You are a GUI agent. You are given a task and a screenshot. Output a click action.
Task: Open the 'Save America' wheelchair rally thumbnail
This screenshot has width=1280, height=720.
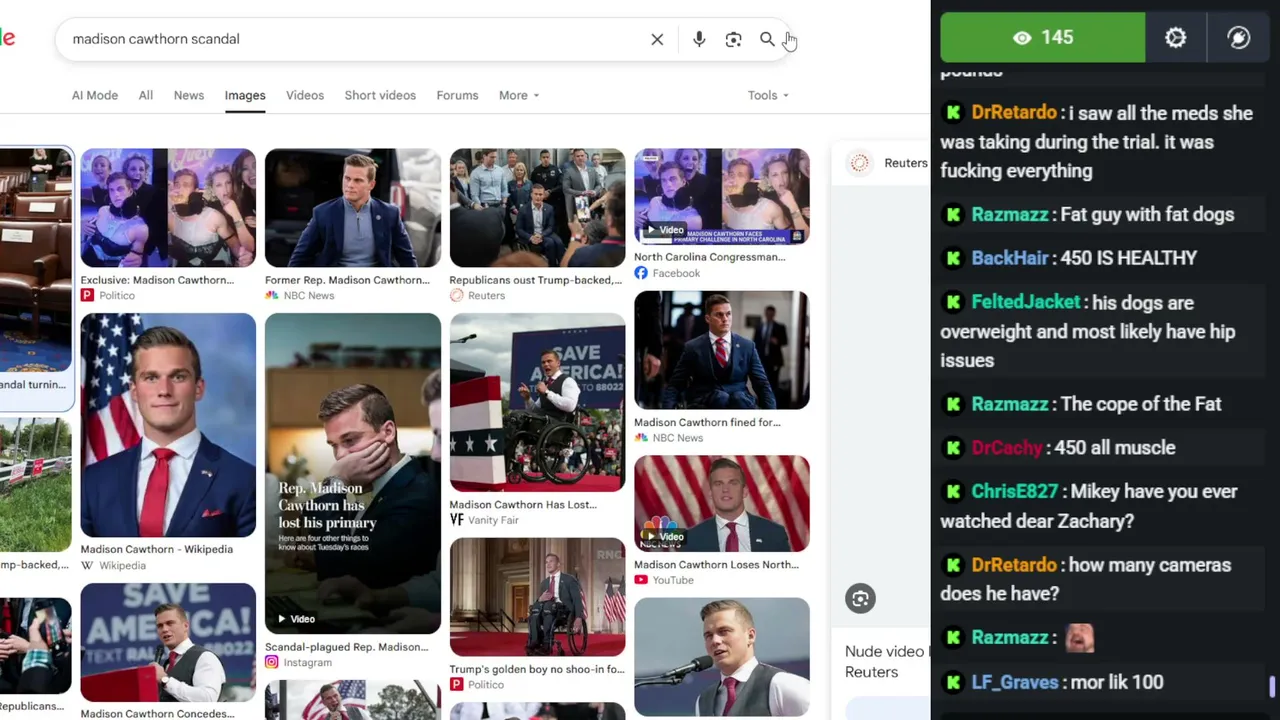click(537, 403)
